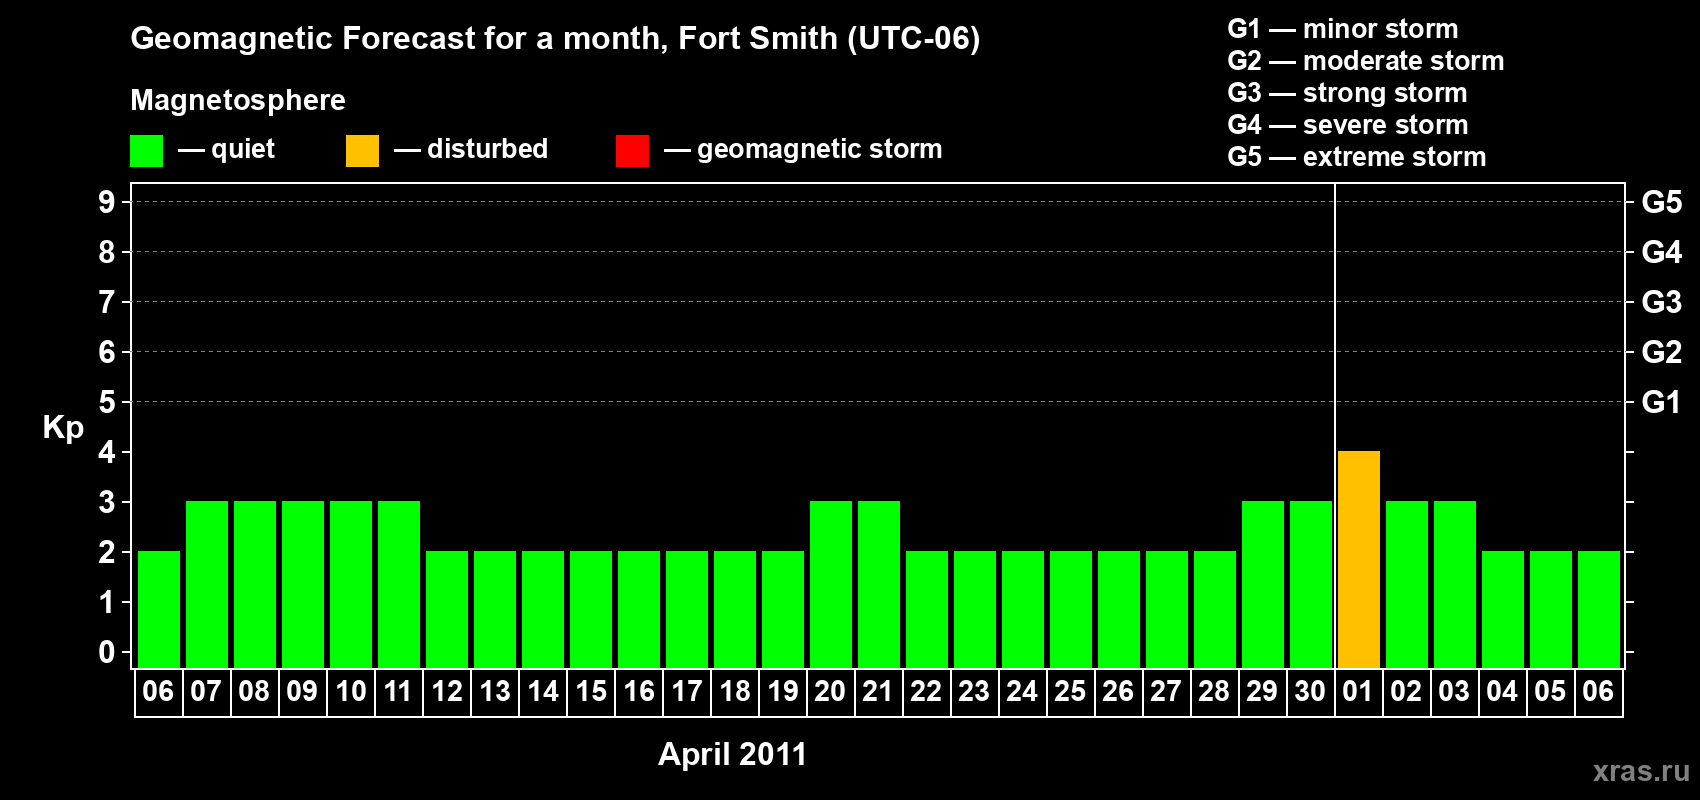Click the green bar for date 02
Image resolution: width=1700 pixels, height=800 pixels.
pyautogui.click(x=1407, y=584)
